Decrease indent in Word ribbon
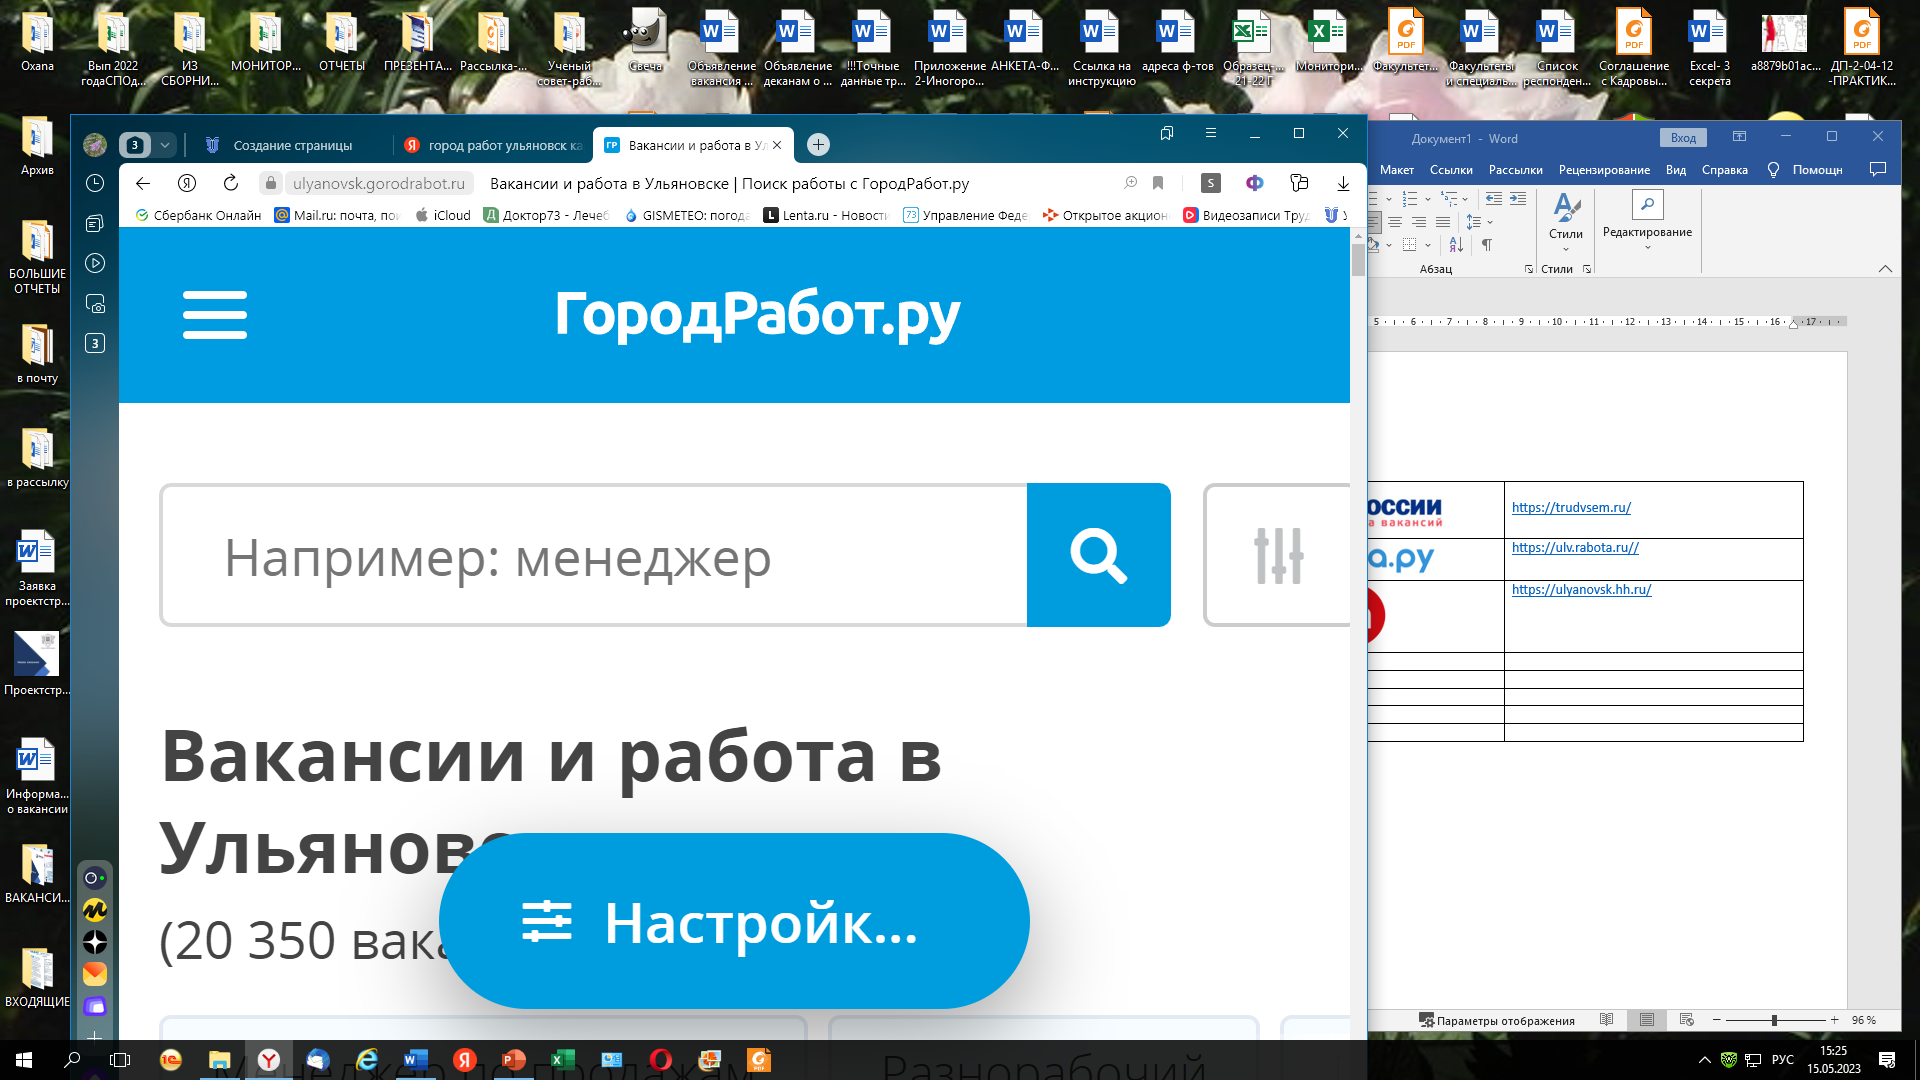 coord(1494,199)
